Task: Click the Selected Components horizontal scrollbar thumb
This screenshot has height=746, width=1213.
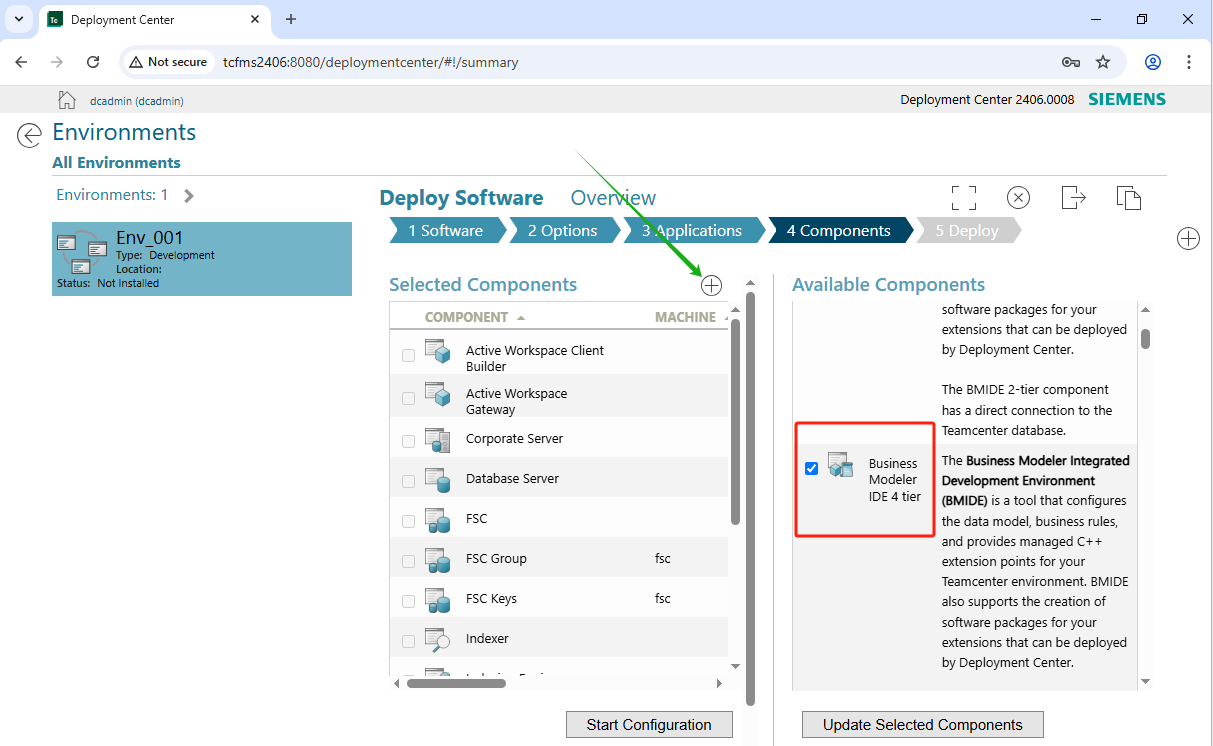Action: point(457,683)
